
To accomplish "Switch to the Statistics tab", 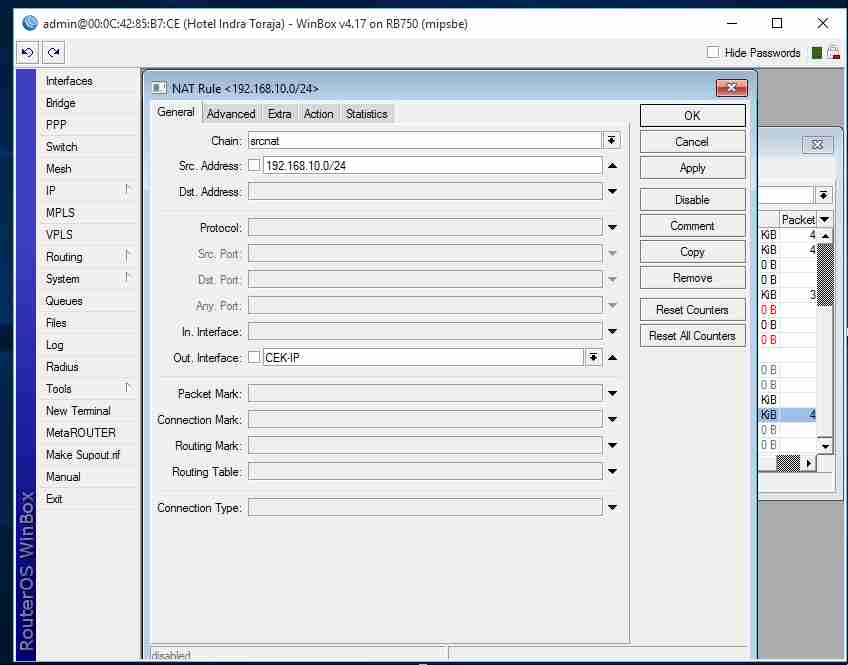I will click(367, 114).
